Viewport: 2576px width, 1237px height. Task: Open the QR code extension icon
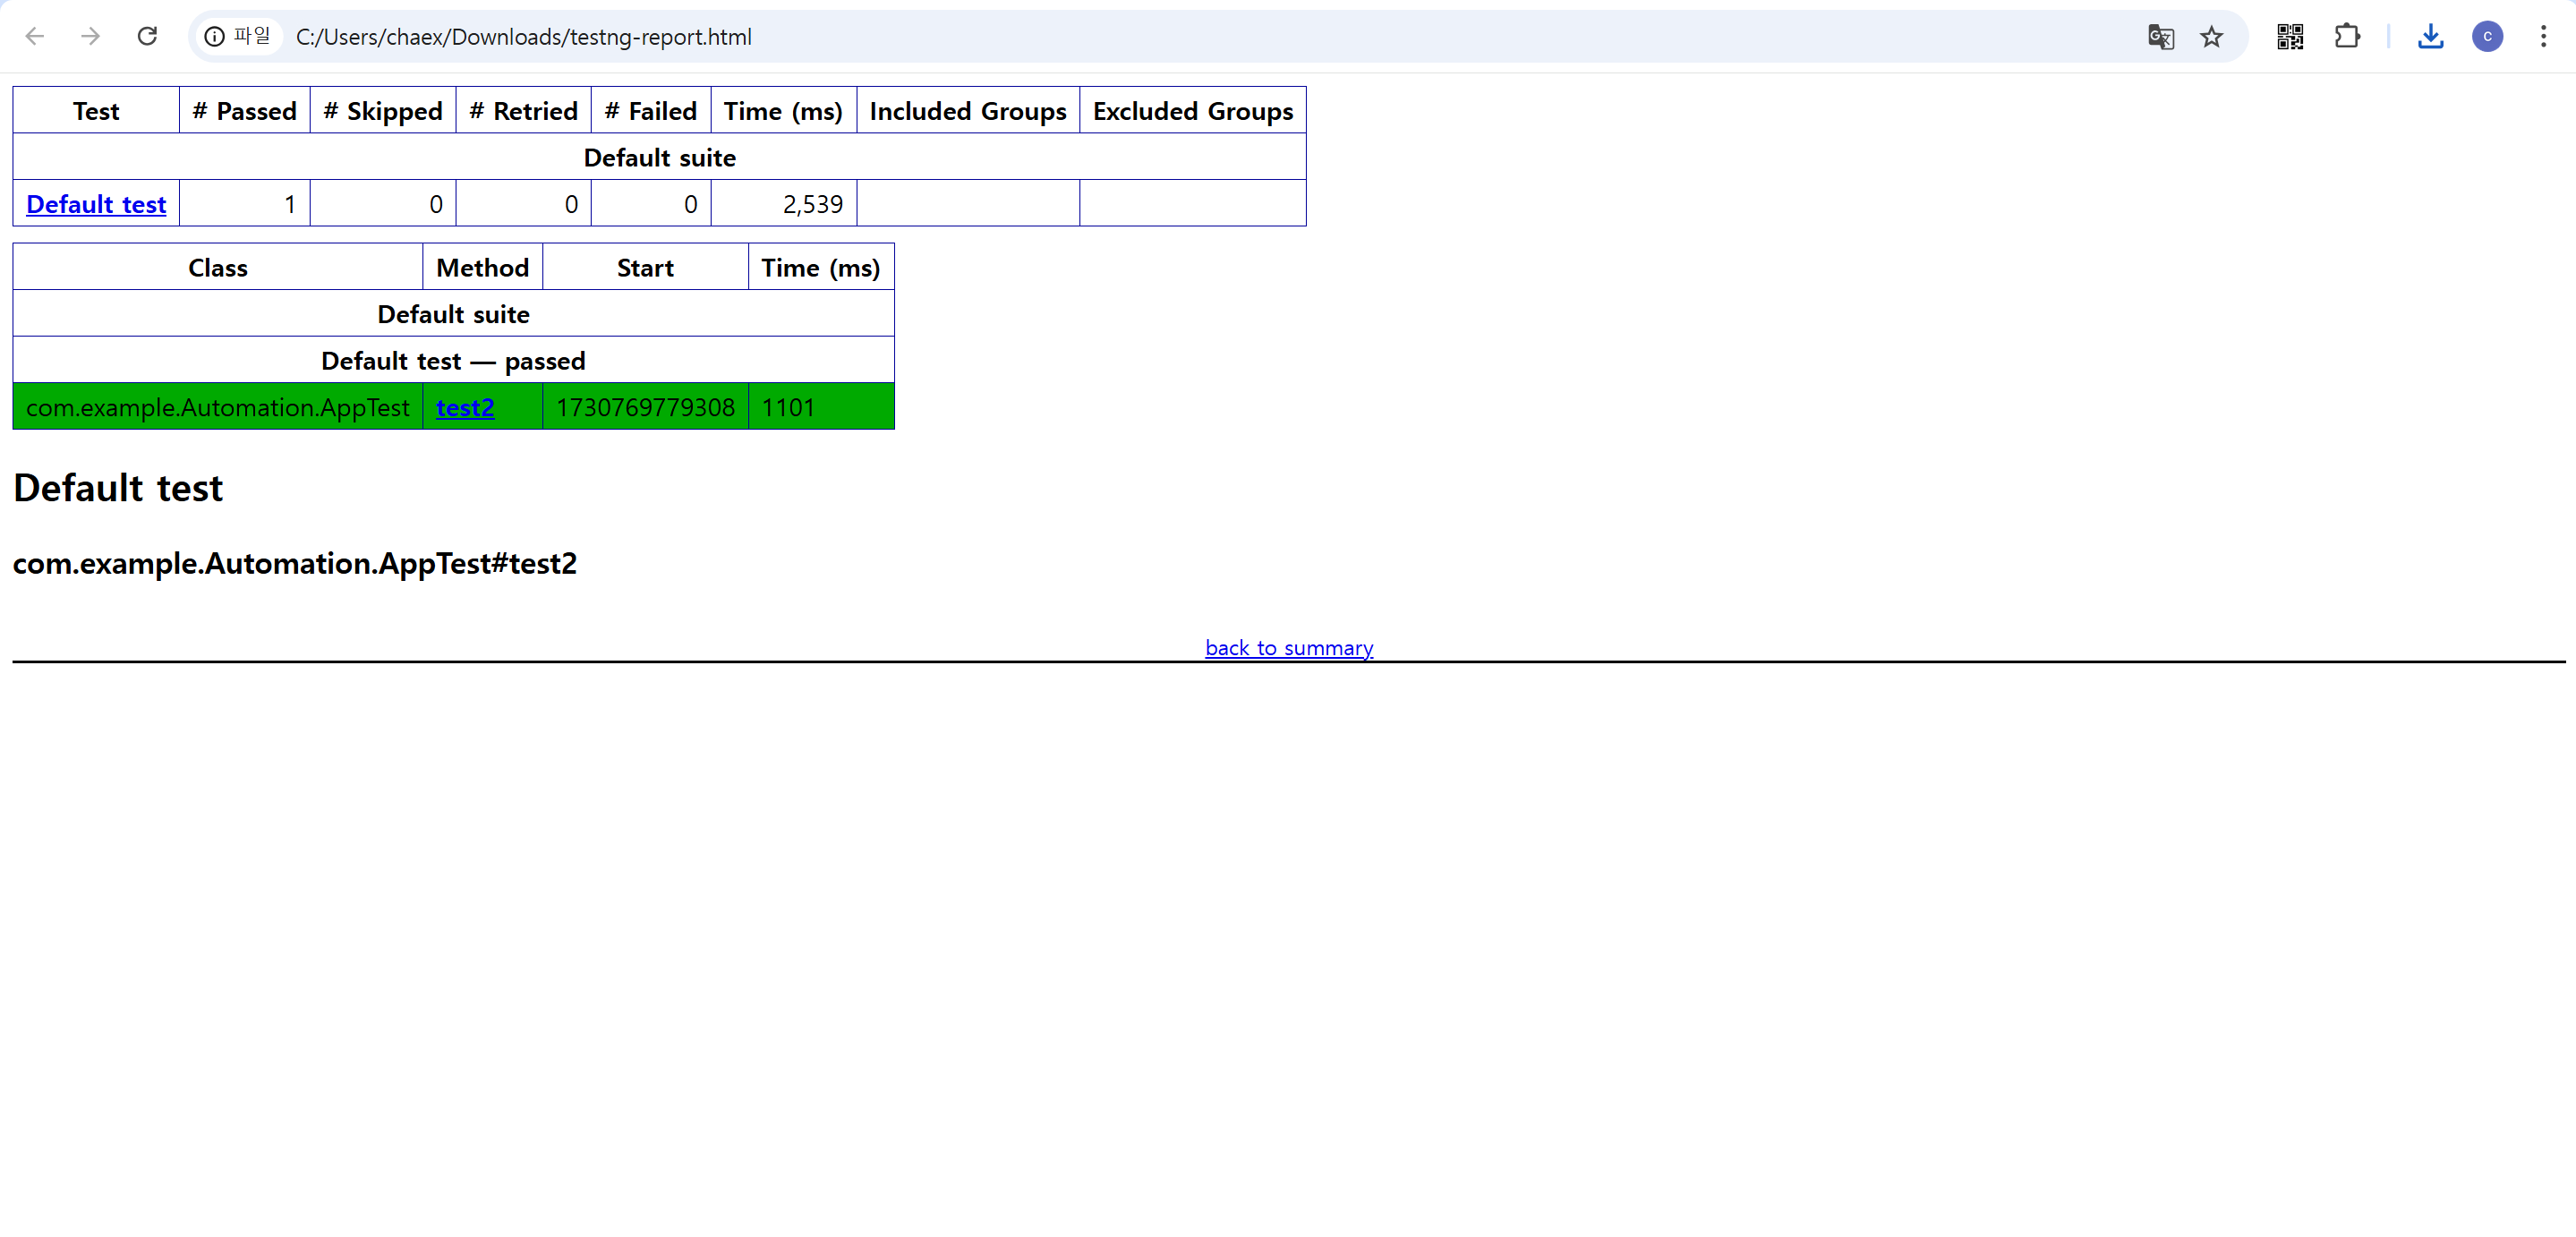coord(2290,37)
